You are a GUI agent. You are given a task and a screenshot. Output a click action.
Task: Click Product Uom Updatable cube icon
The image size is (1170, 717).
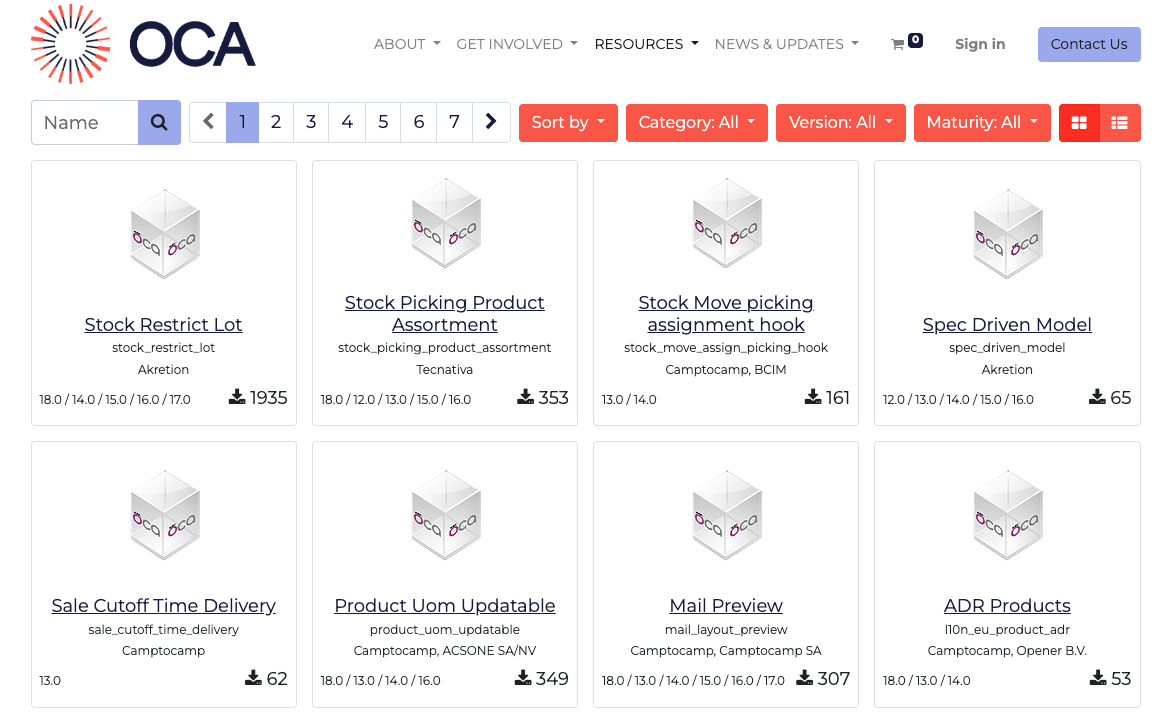(445, 515)
